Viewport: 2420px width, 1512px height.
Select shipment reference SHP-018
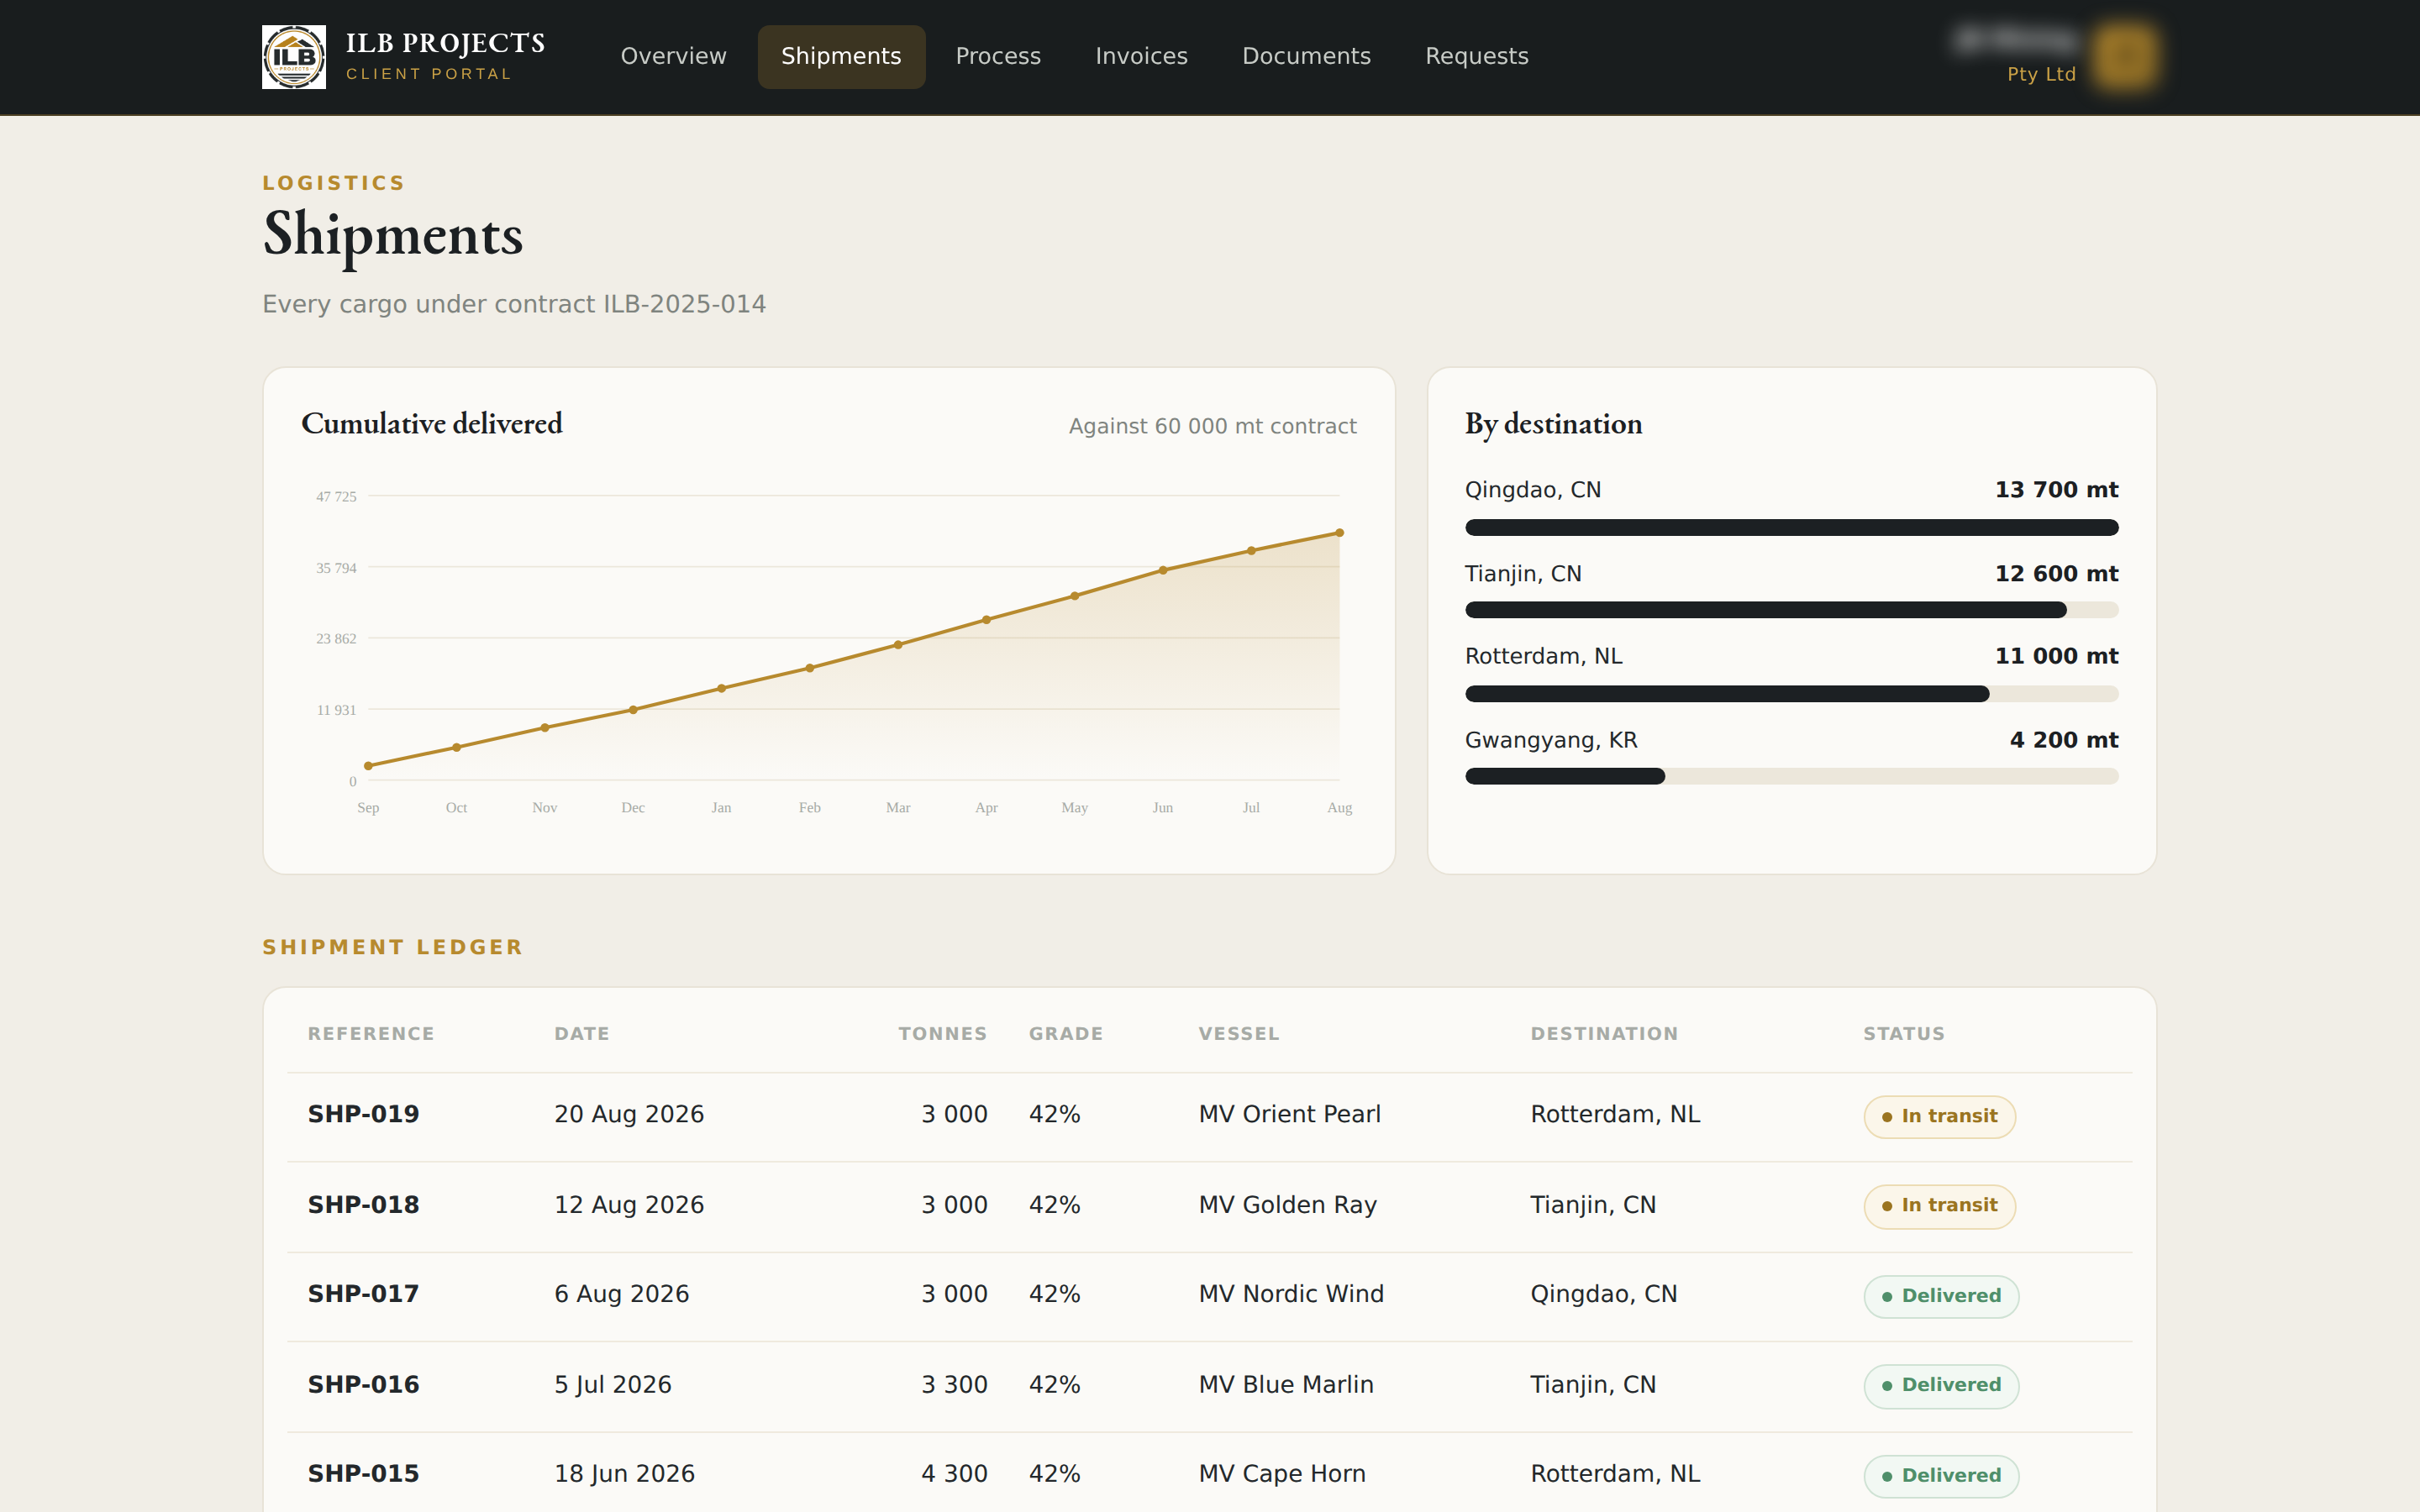[363, 1205]
